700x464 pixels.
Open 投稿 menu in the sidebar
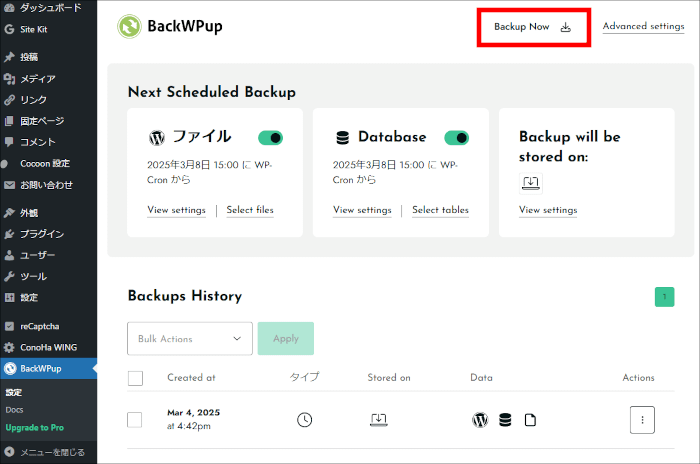48,57
